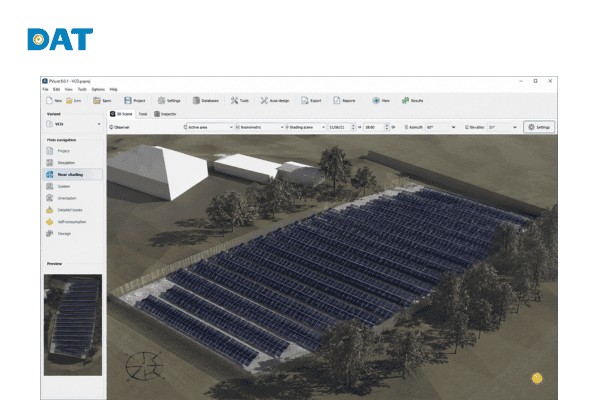Switch to the Inspector tab
Screen dimensions: 600x400
(x=165, y=114)
